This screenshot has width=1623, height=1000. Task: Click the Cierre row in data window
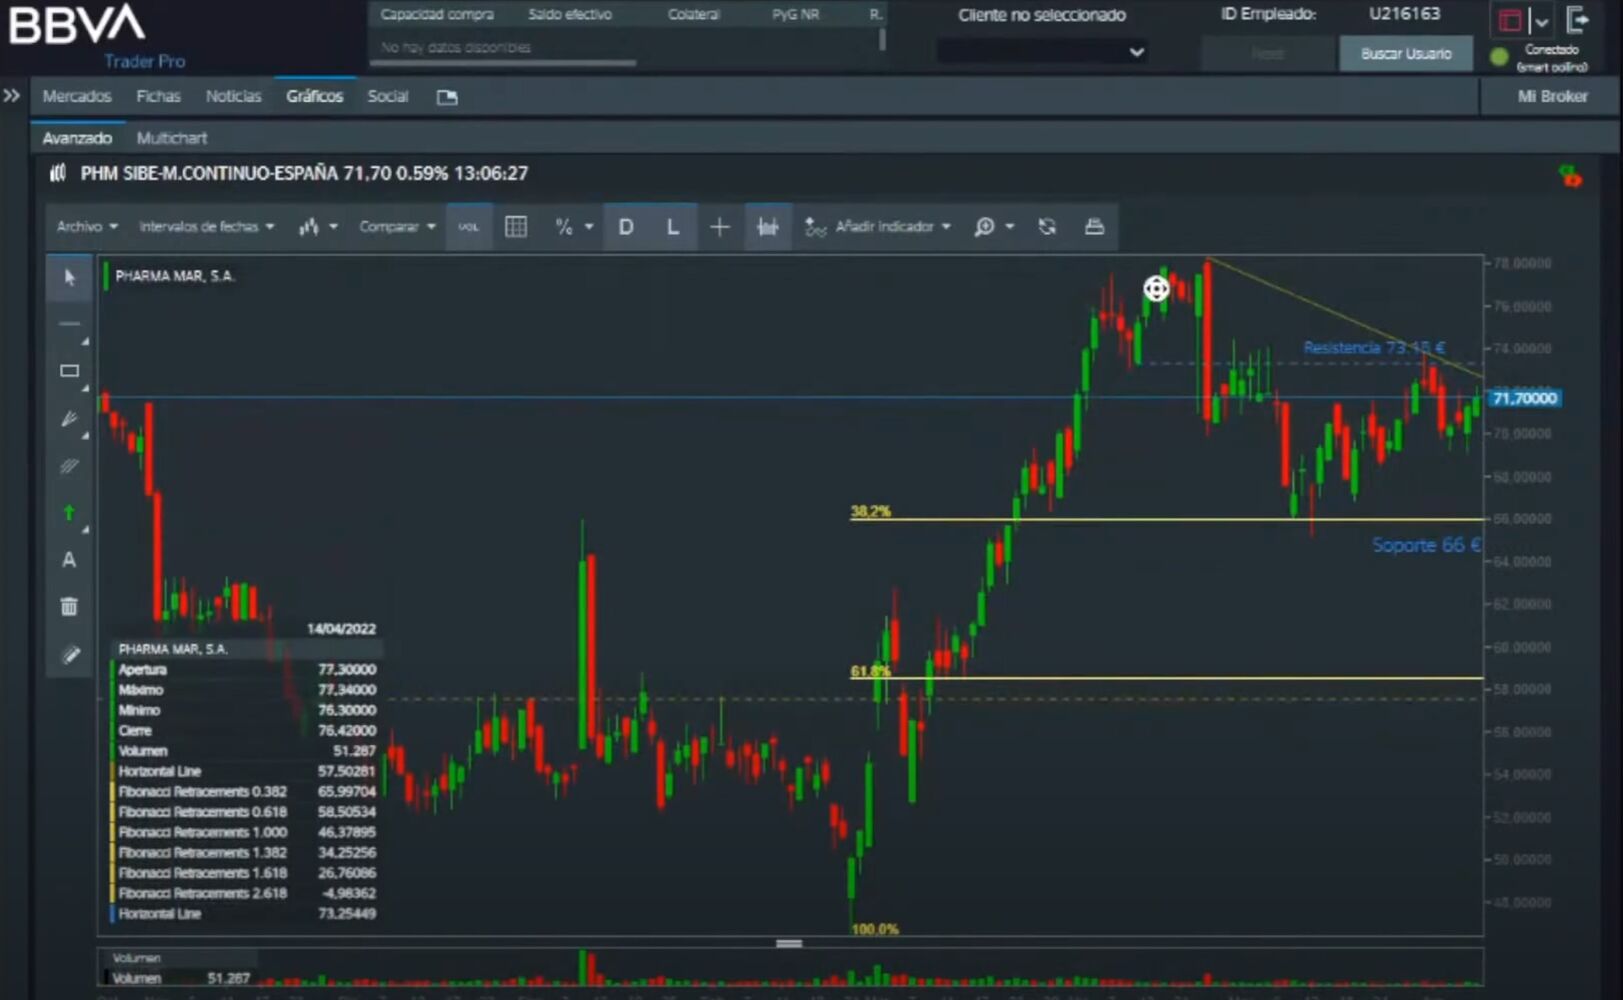(x=246, y=731)
